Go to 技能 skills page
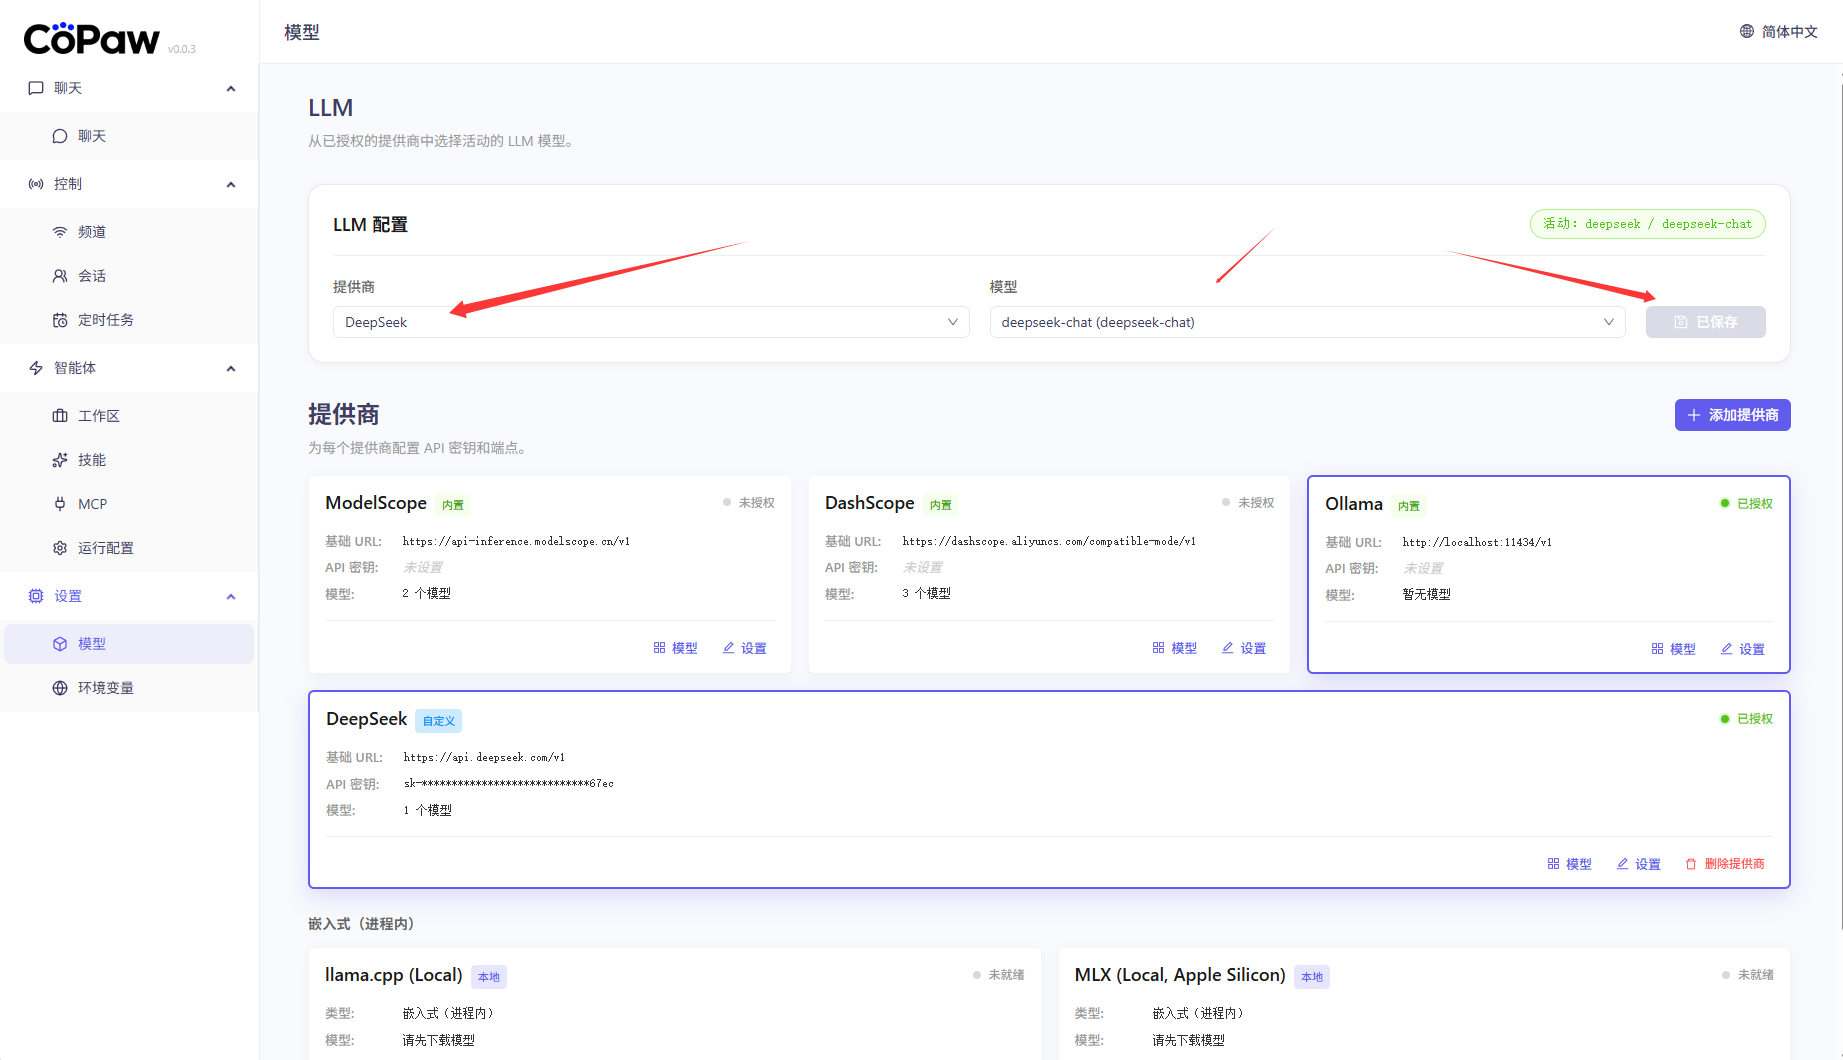Image resolution: width=1843 pixels, height=1060 pixels. (92, 460)
